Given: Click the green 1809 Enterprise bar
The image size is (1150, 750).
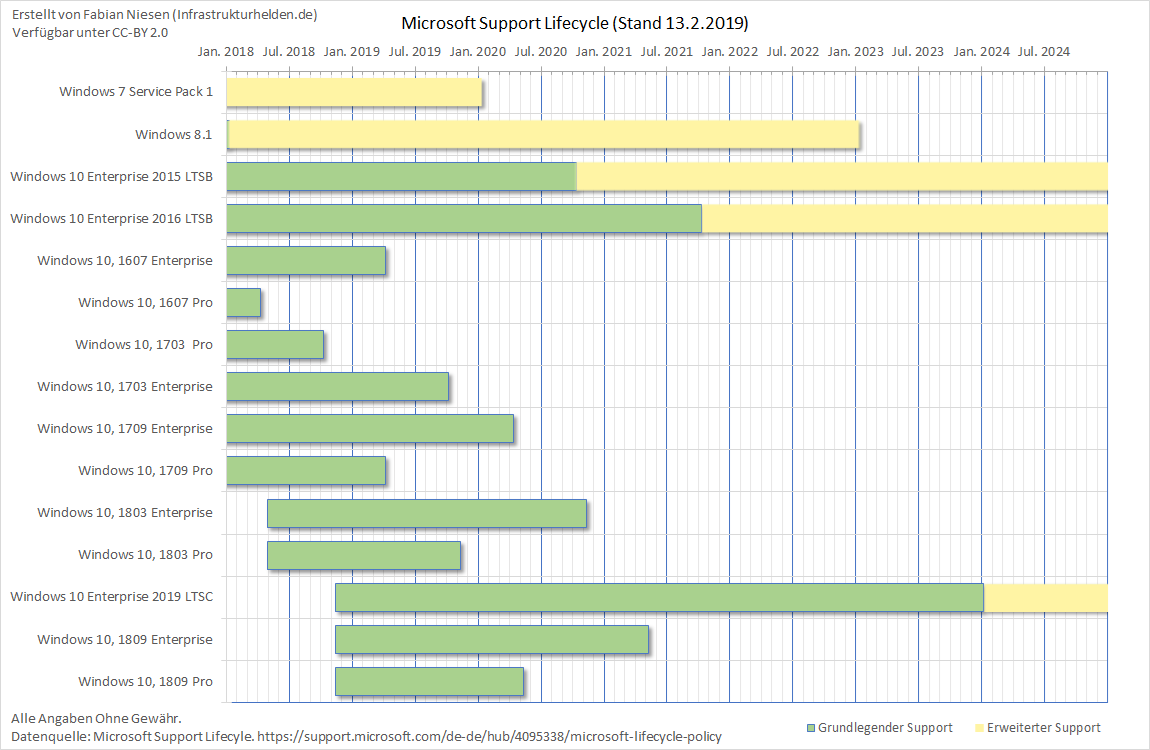Looking at the screenshot, I should pos(492,639).
